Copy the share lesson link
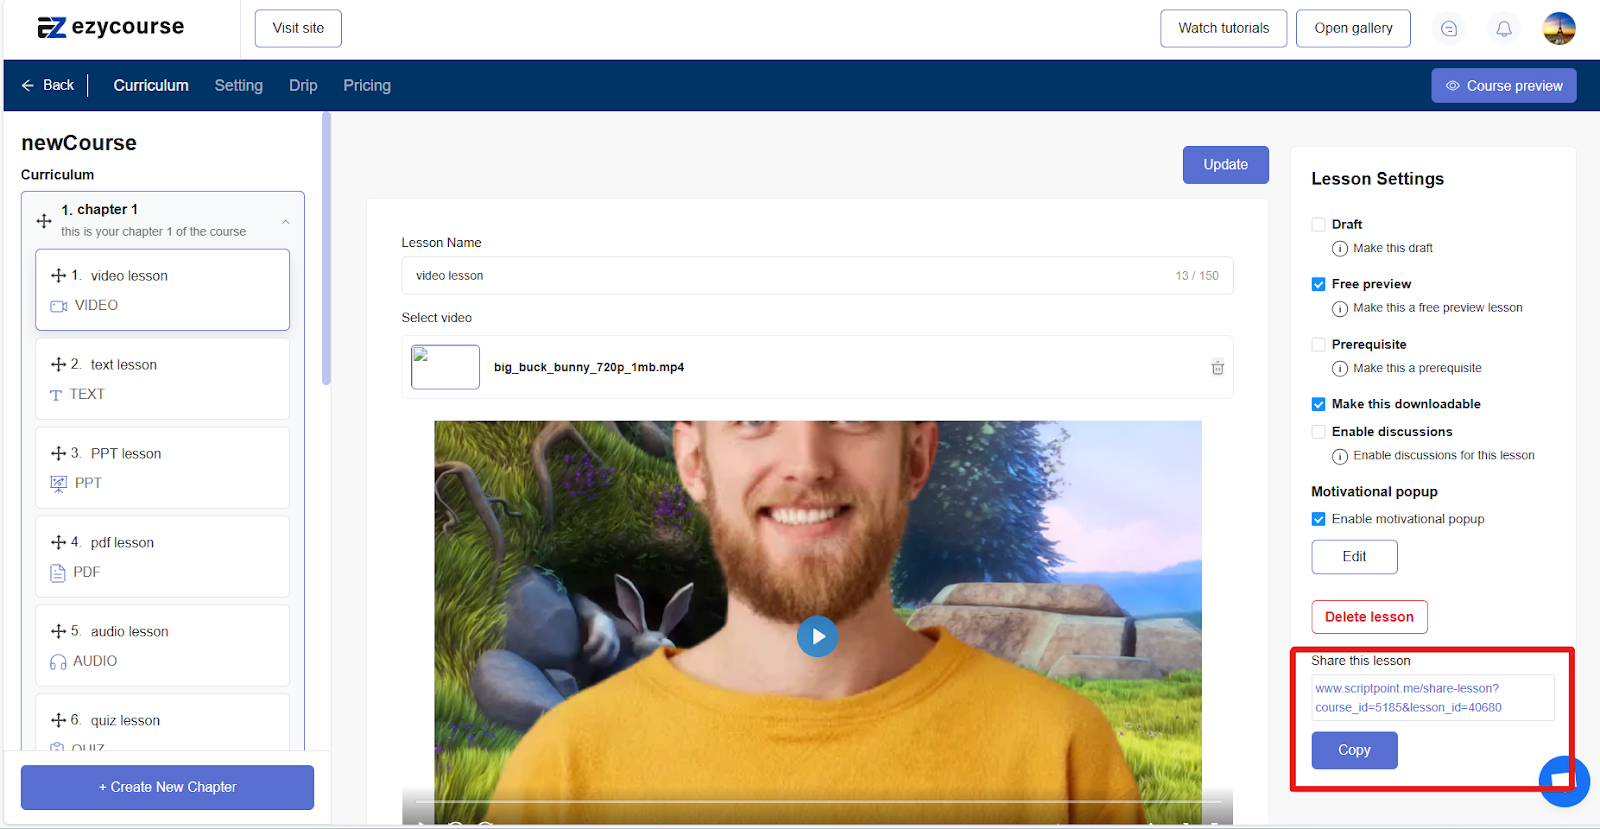The image size is (1600, 829). tap(1354, 750)
